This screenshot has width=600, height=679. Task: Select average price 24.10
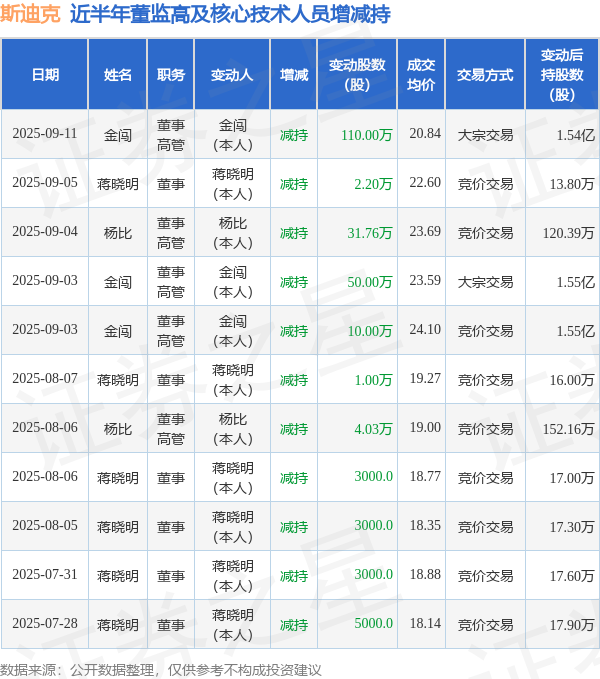click(x=425, y=329)
